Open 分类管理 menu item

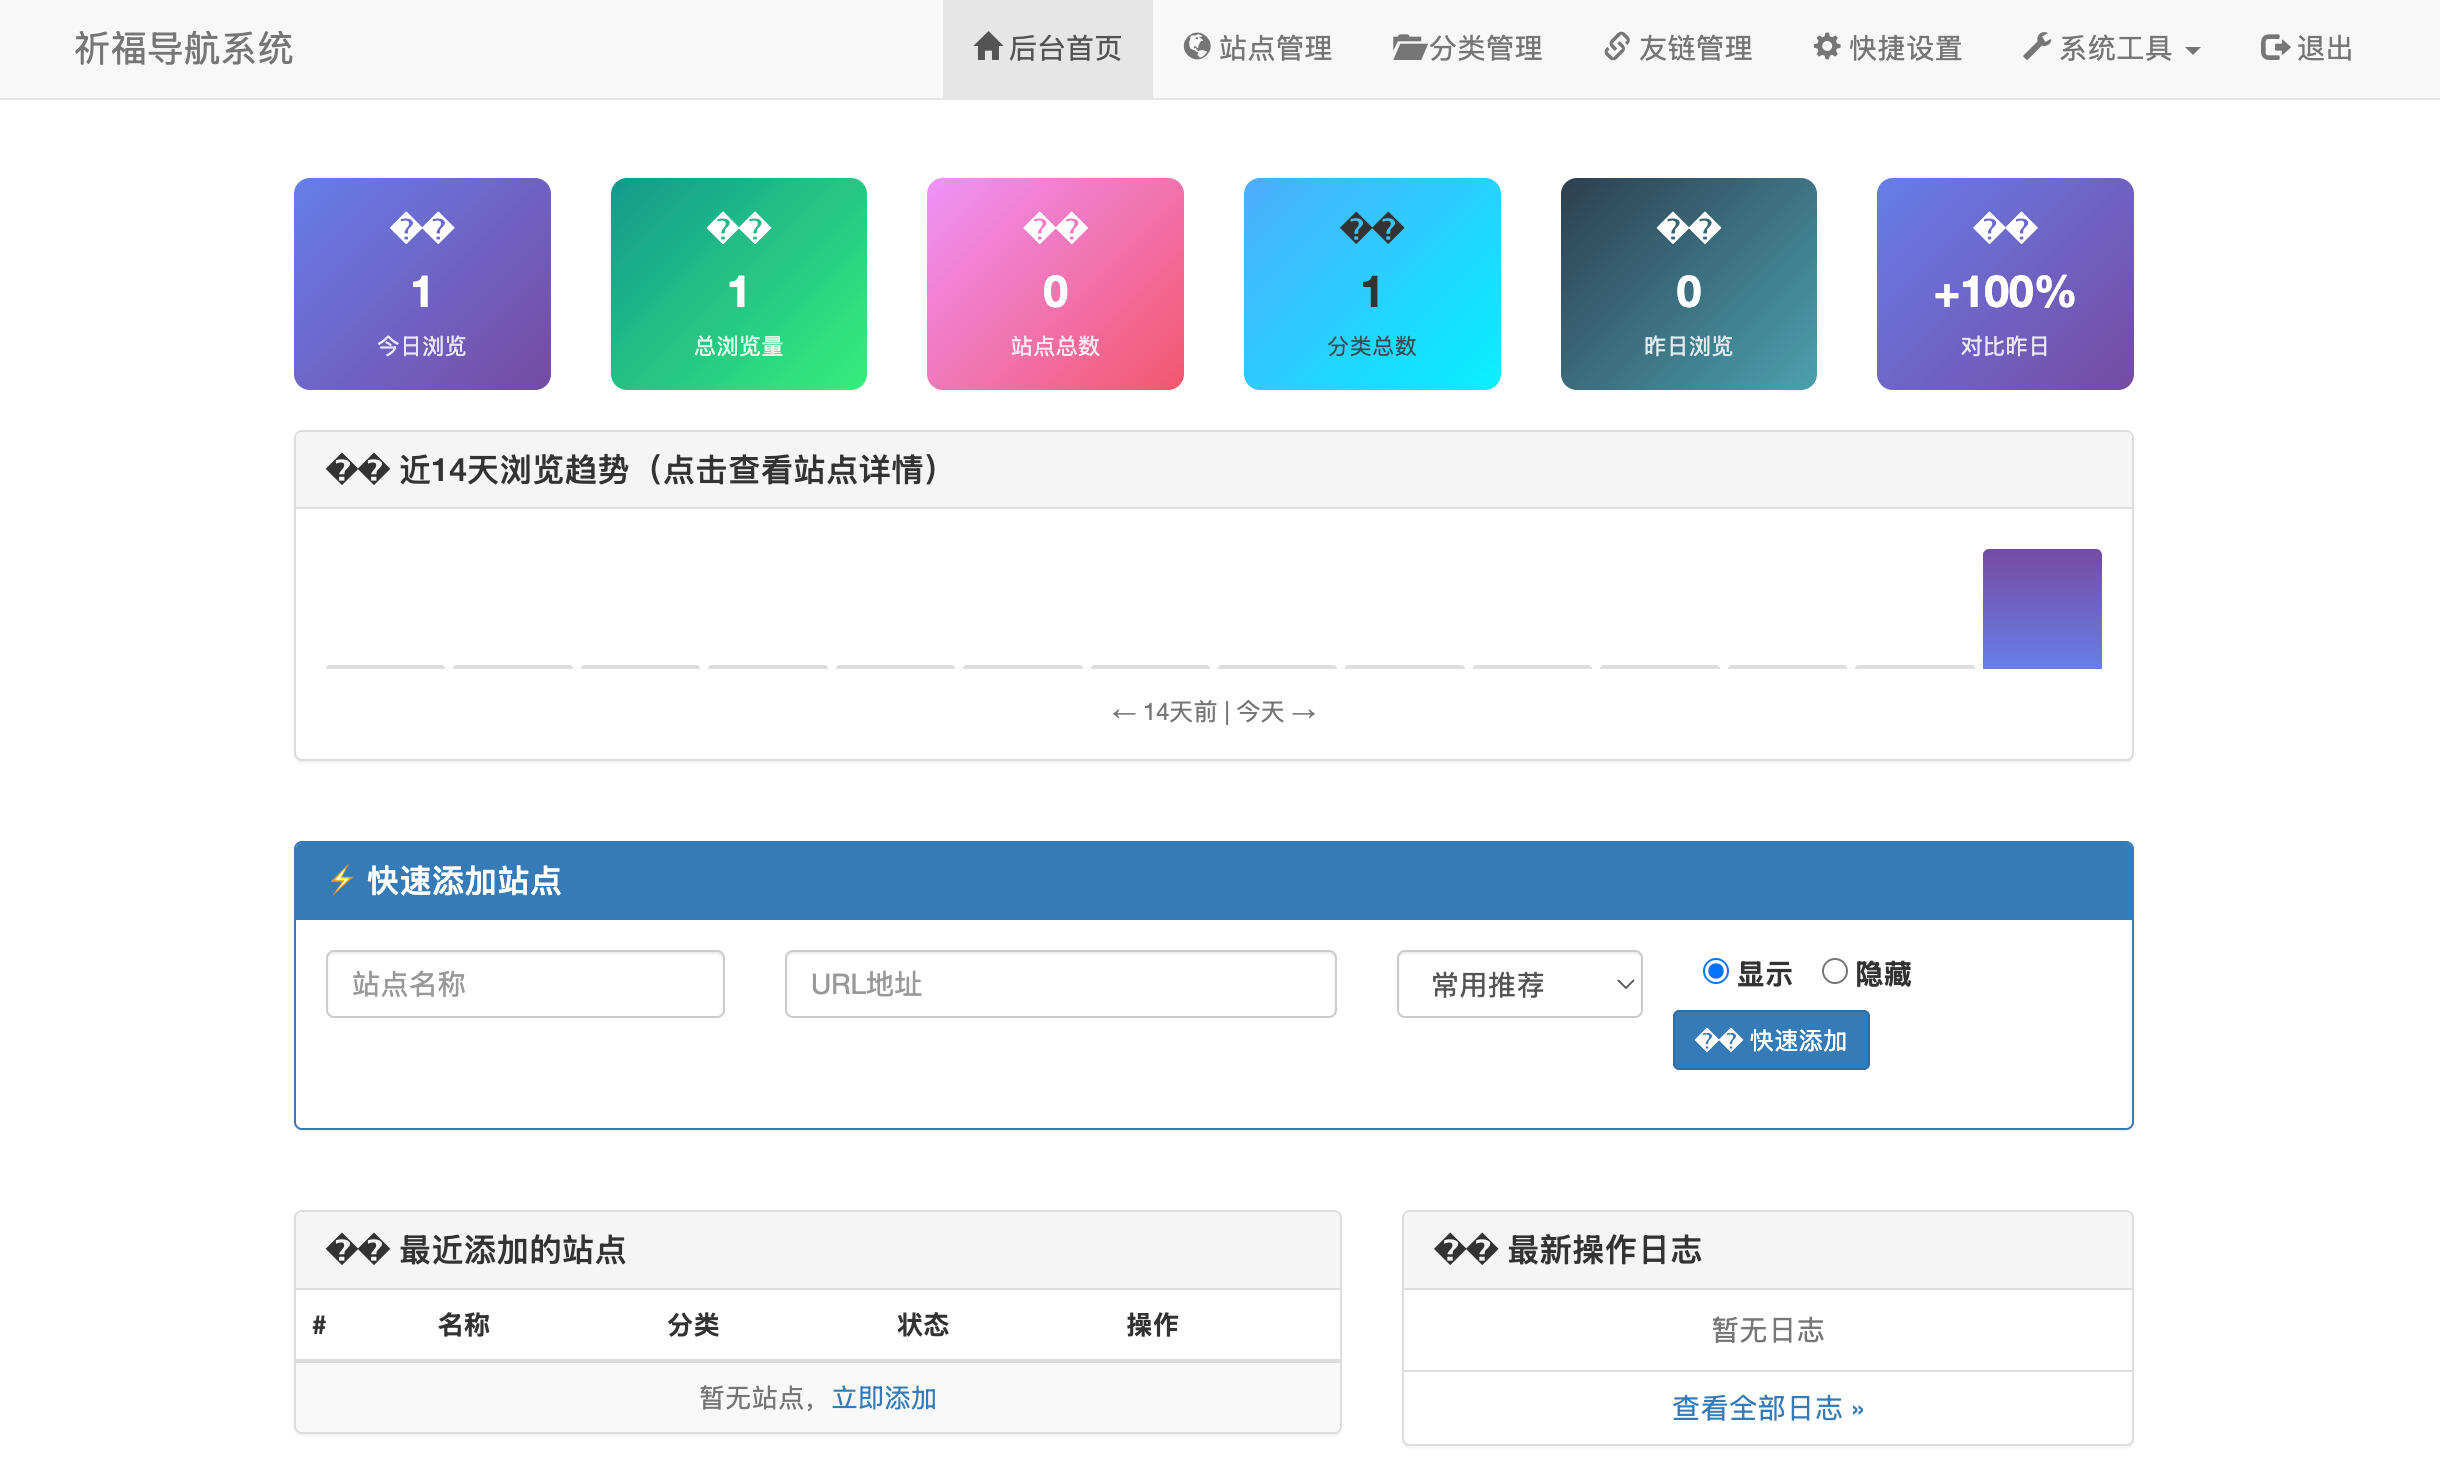(1468, 48)
